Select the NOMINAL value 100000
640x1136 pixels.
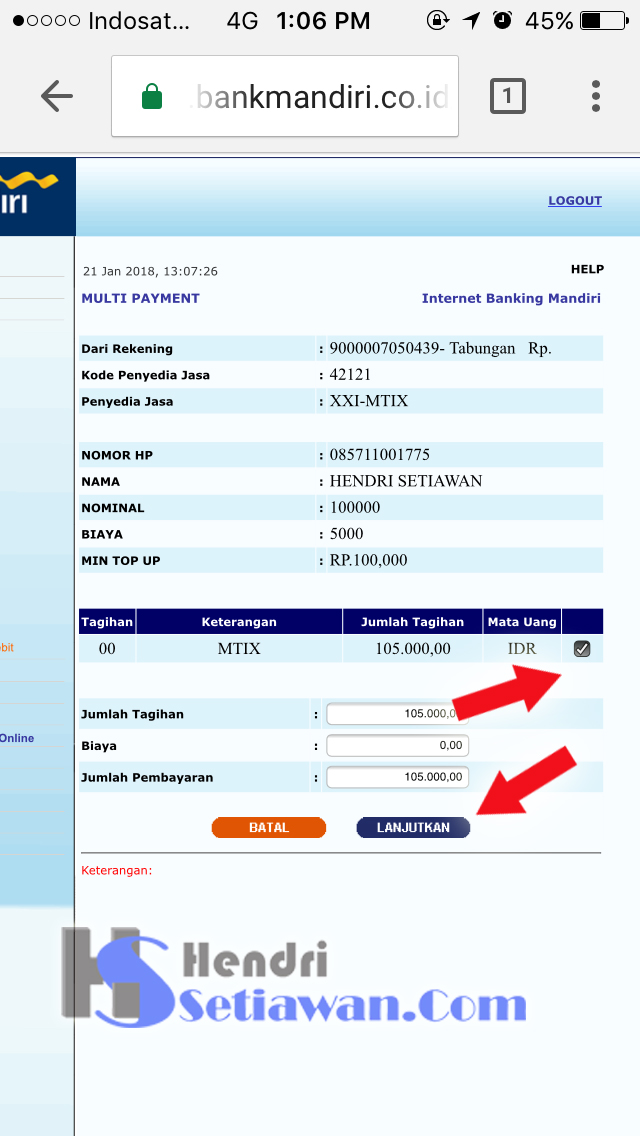354,508
